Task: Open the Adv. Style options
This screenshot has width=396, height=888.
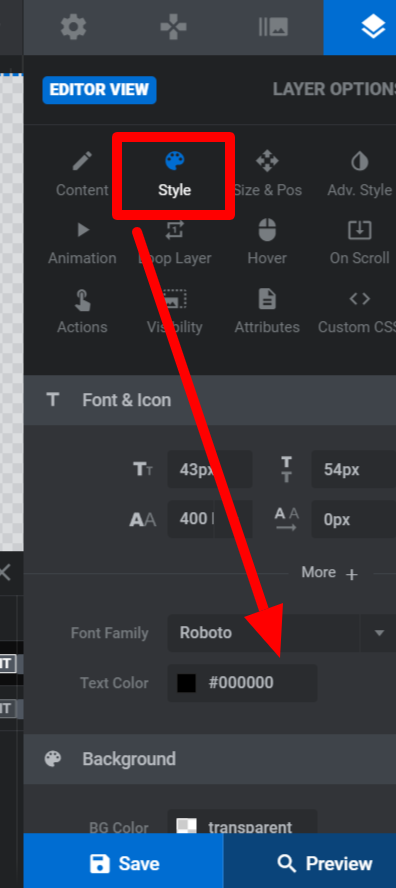Action: (360, 173)
